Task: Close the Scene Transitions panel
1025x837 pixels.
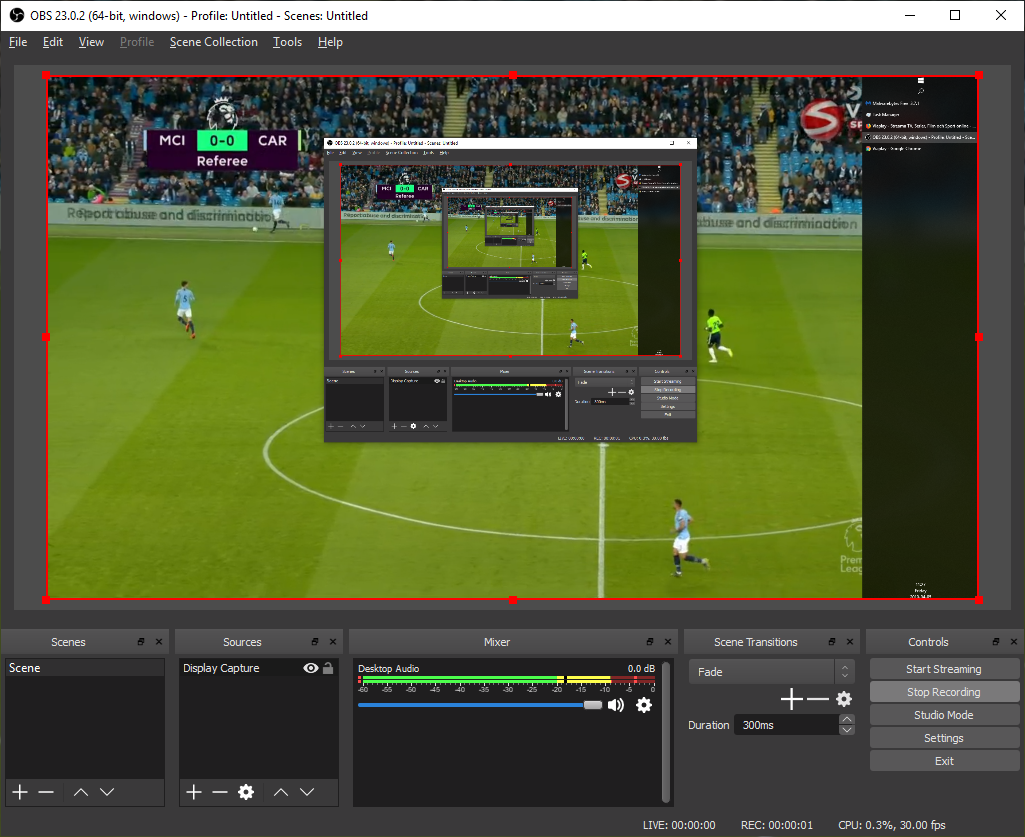Action: [x=850, y=641]
